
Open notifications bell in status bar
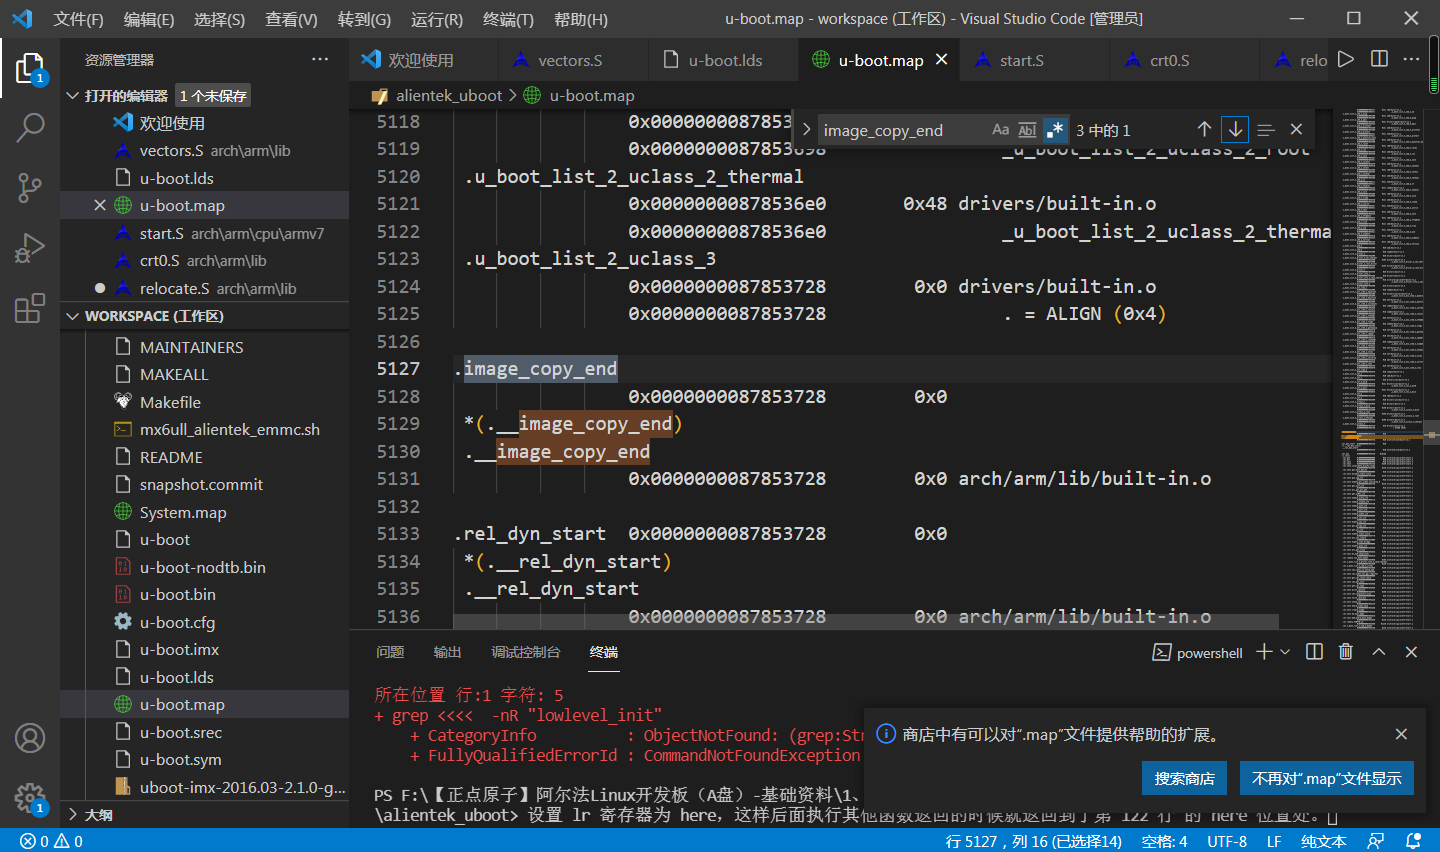[1413, 841]
